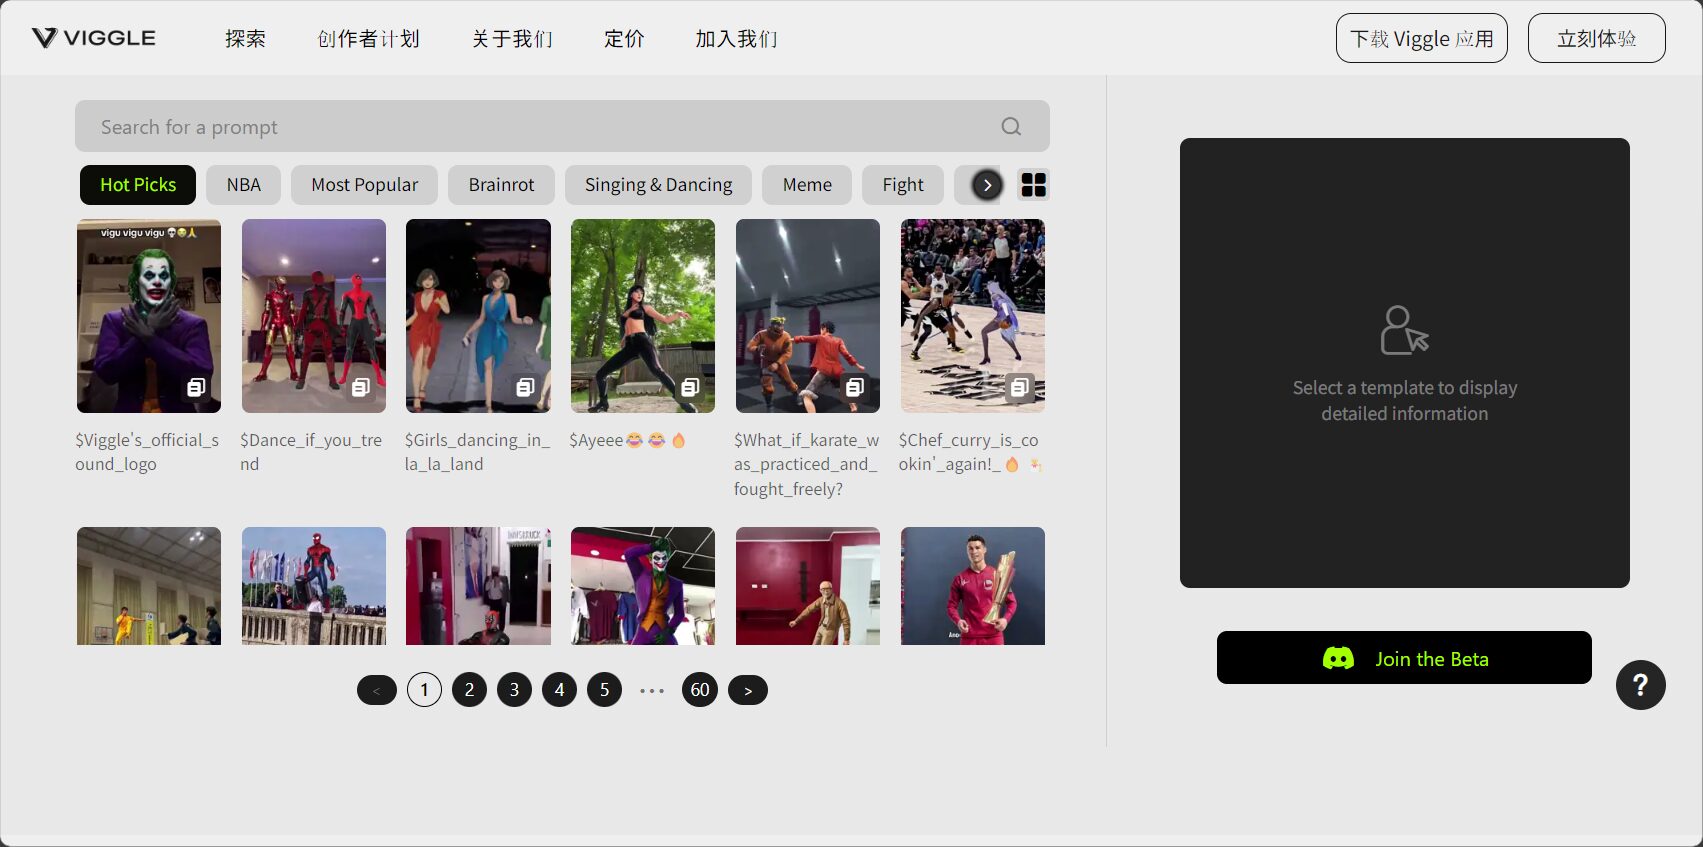
Task: Click the $Girls_dancing_in_la_la_land title
Action: click(x=477, y=452)
